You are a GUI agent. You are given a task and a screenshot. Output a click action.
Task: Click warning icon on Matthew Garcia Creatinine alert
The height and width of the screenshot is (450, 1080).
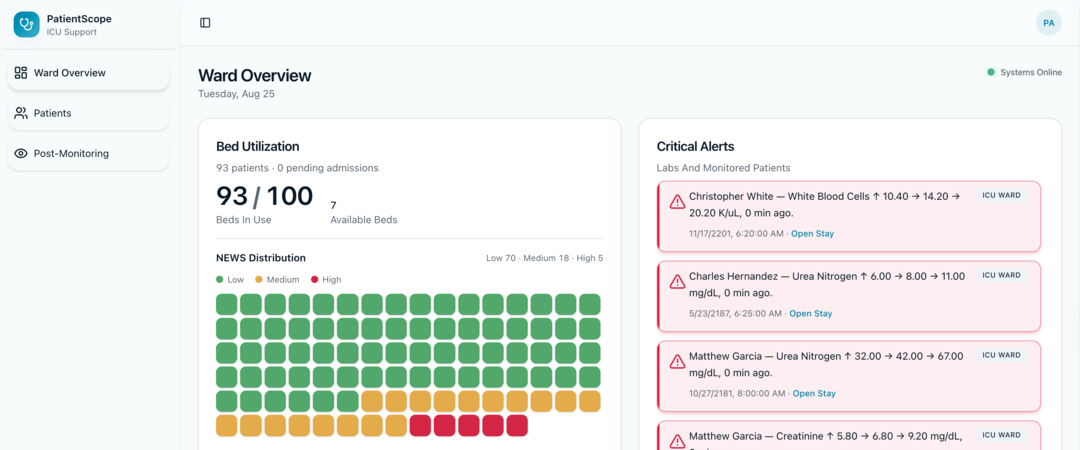tap(677, 441)
